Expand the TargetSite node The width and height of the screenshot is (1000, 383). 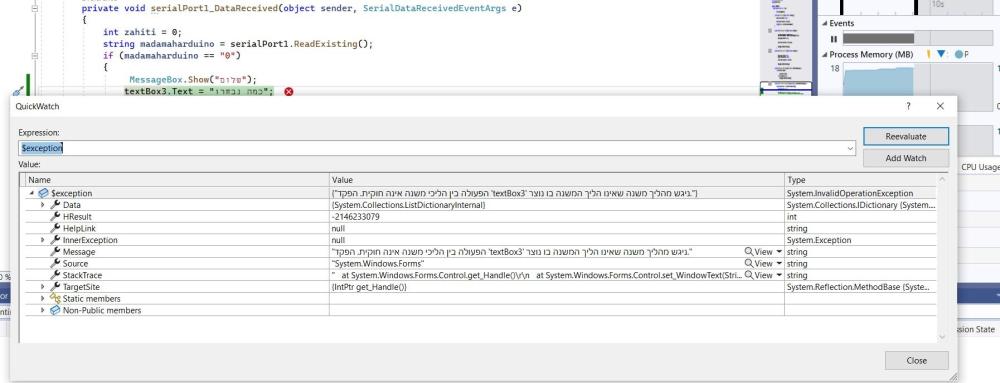coord(43,287)
